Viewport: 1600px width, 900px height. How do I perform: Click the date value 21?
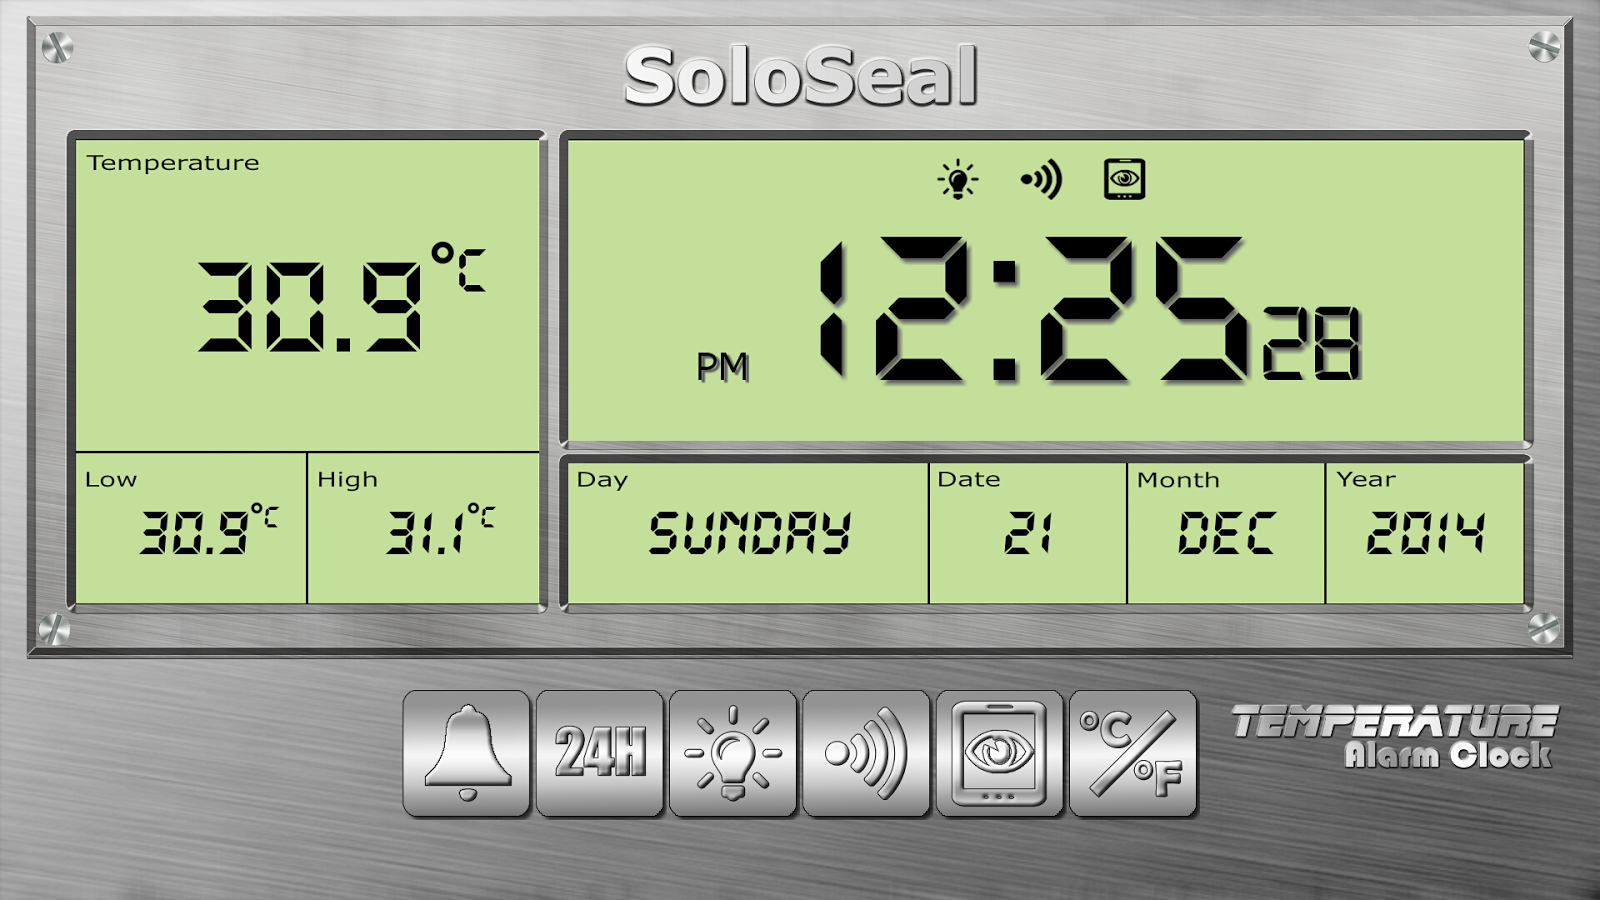pyautogui.click(x=1028, y=533)
